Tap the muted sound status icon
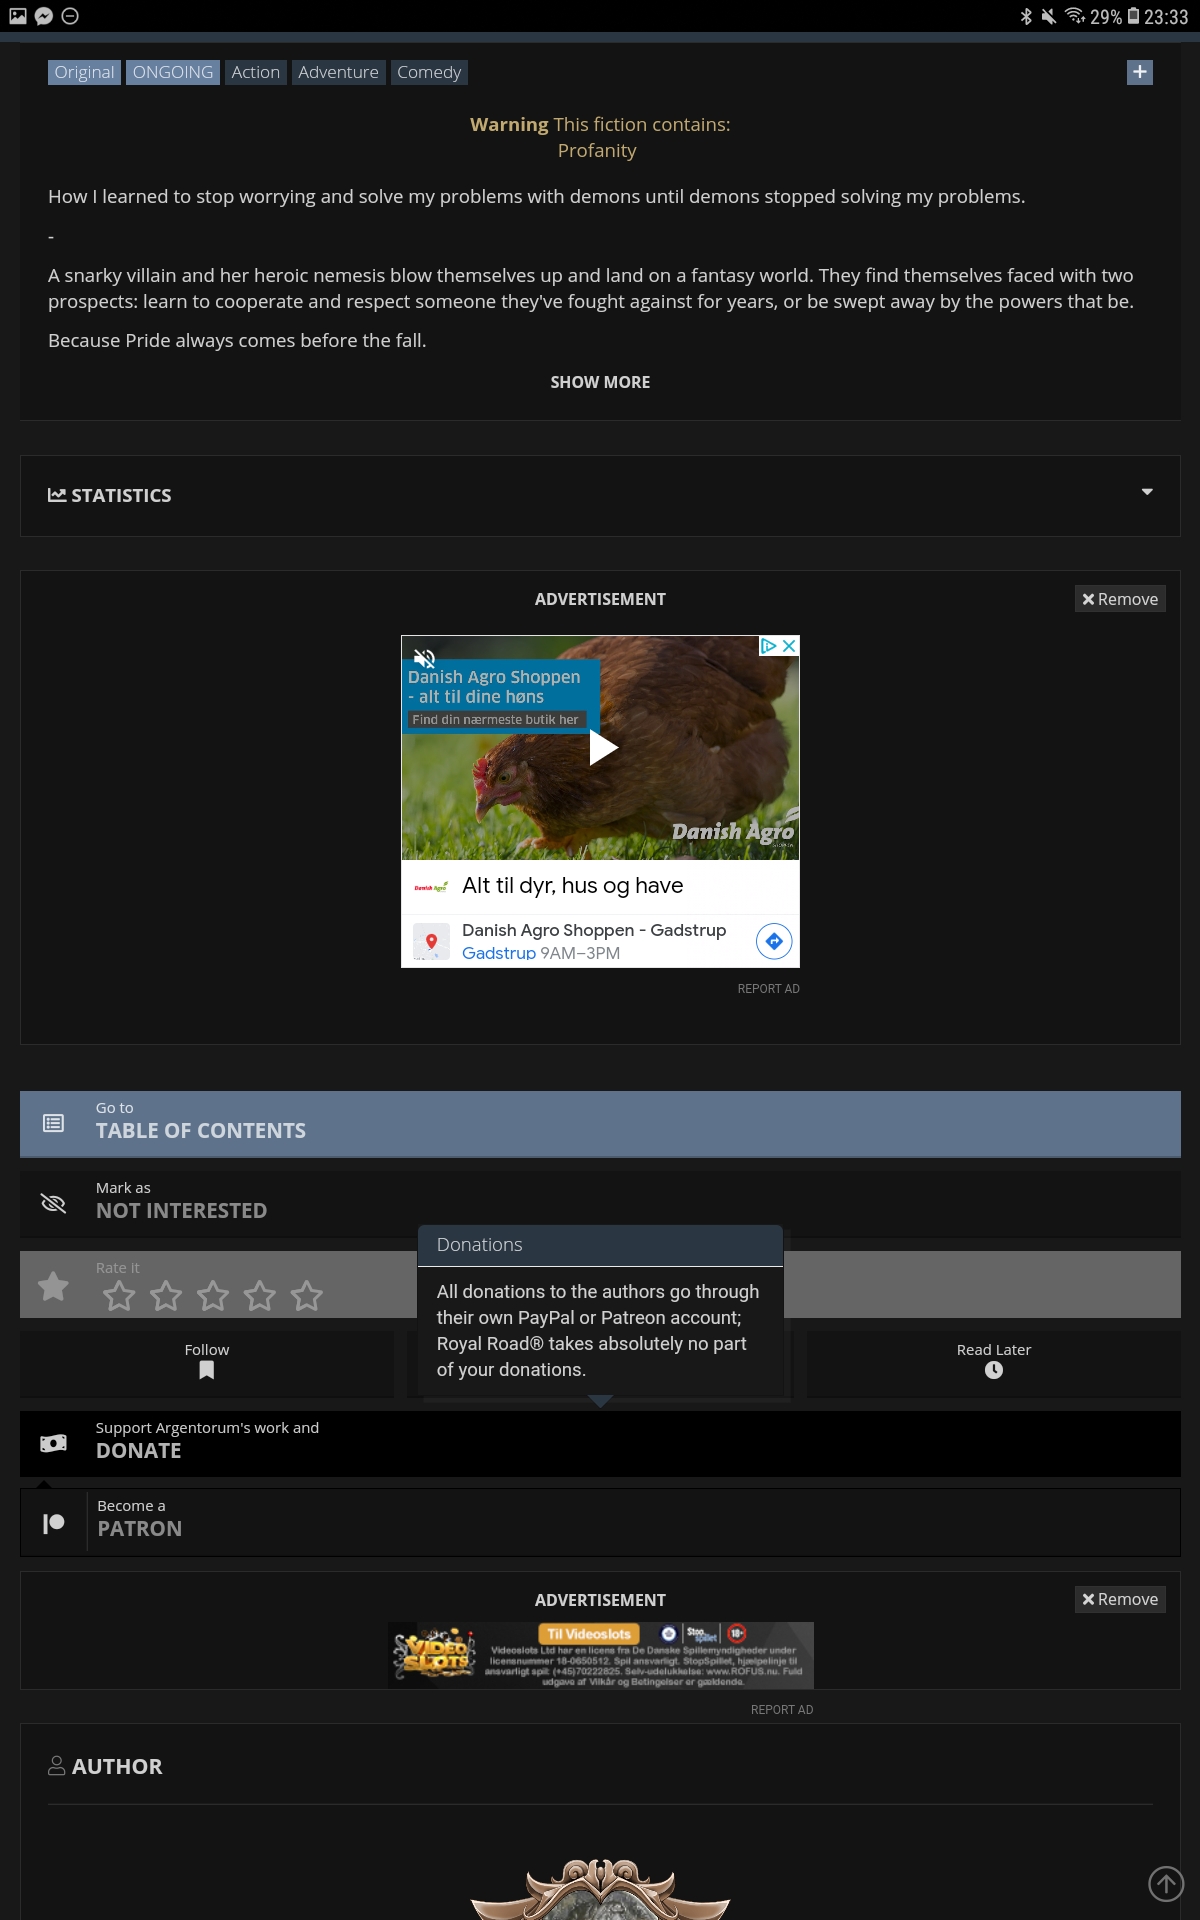This screenshot has height=1920, width=1200. click(x=1048, y=16)
